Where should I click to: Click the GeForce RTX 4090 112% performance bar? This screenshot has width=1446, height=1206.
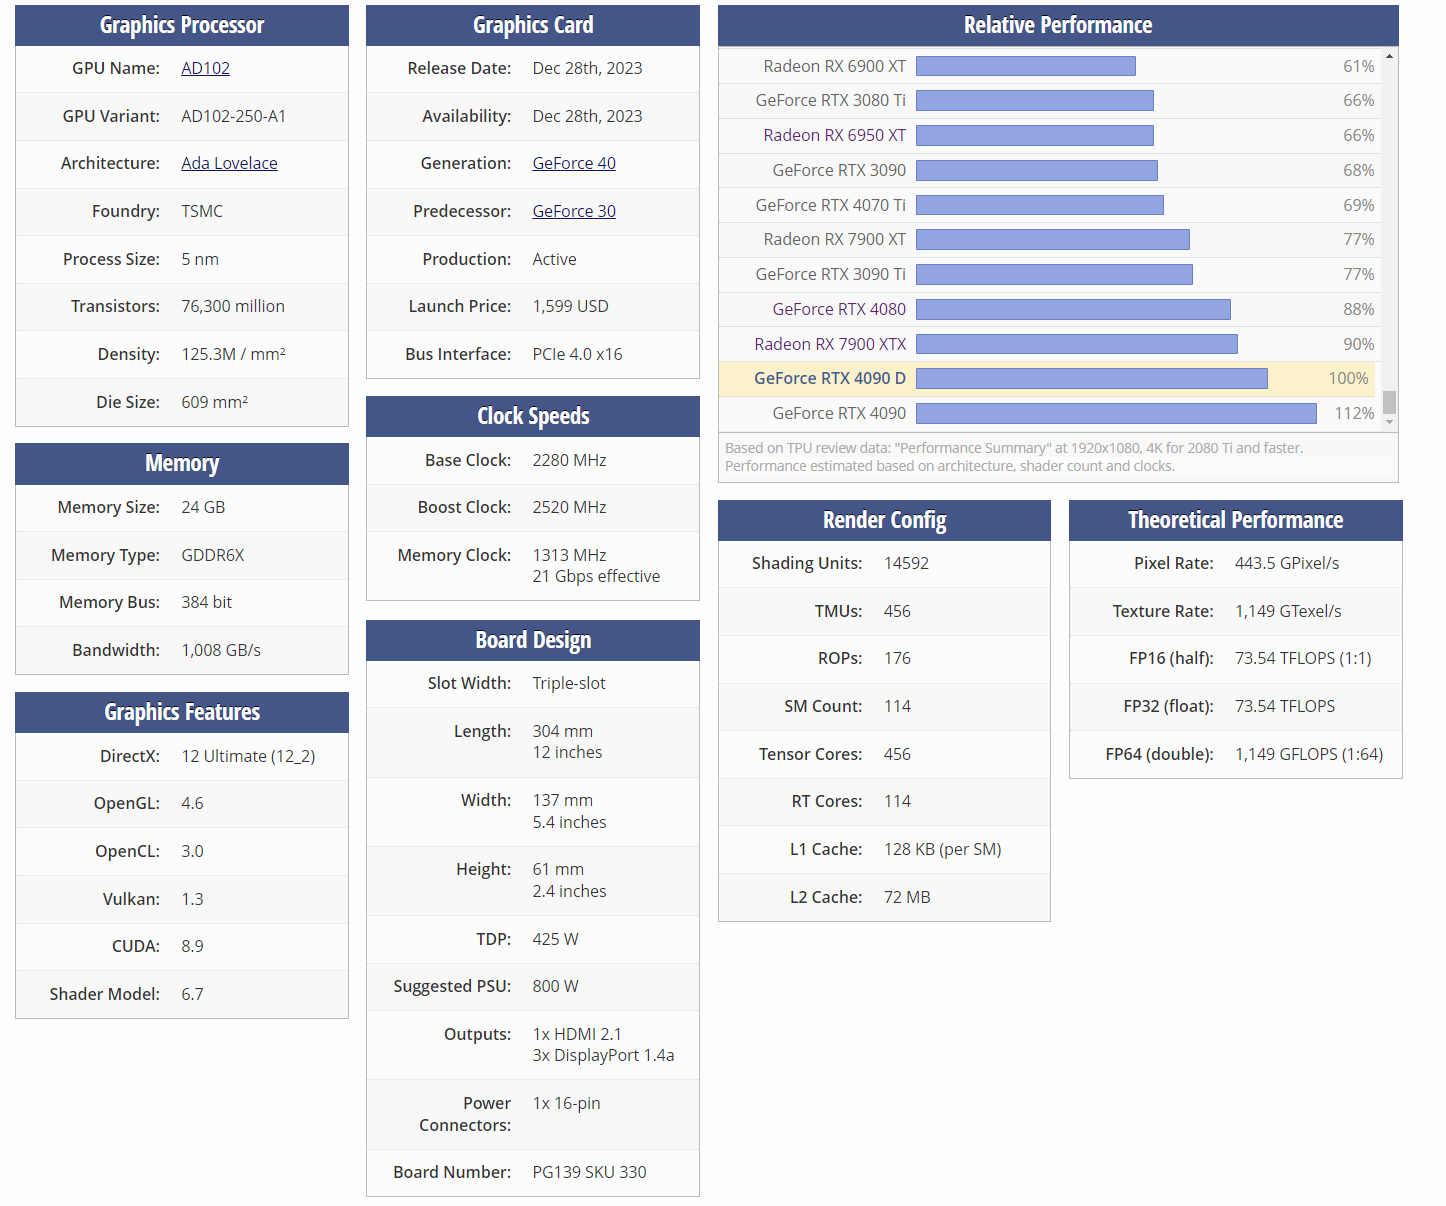coord(1116,413)
